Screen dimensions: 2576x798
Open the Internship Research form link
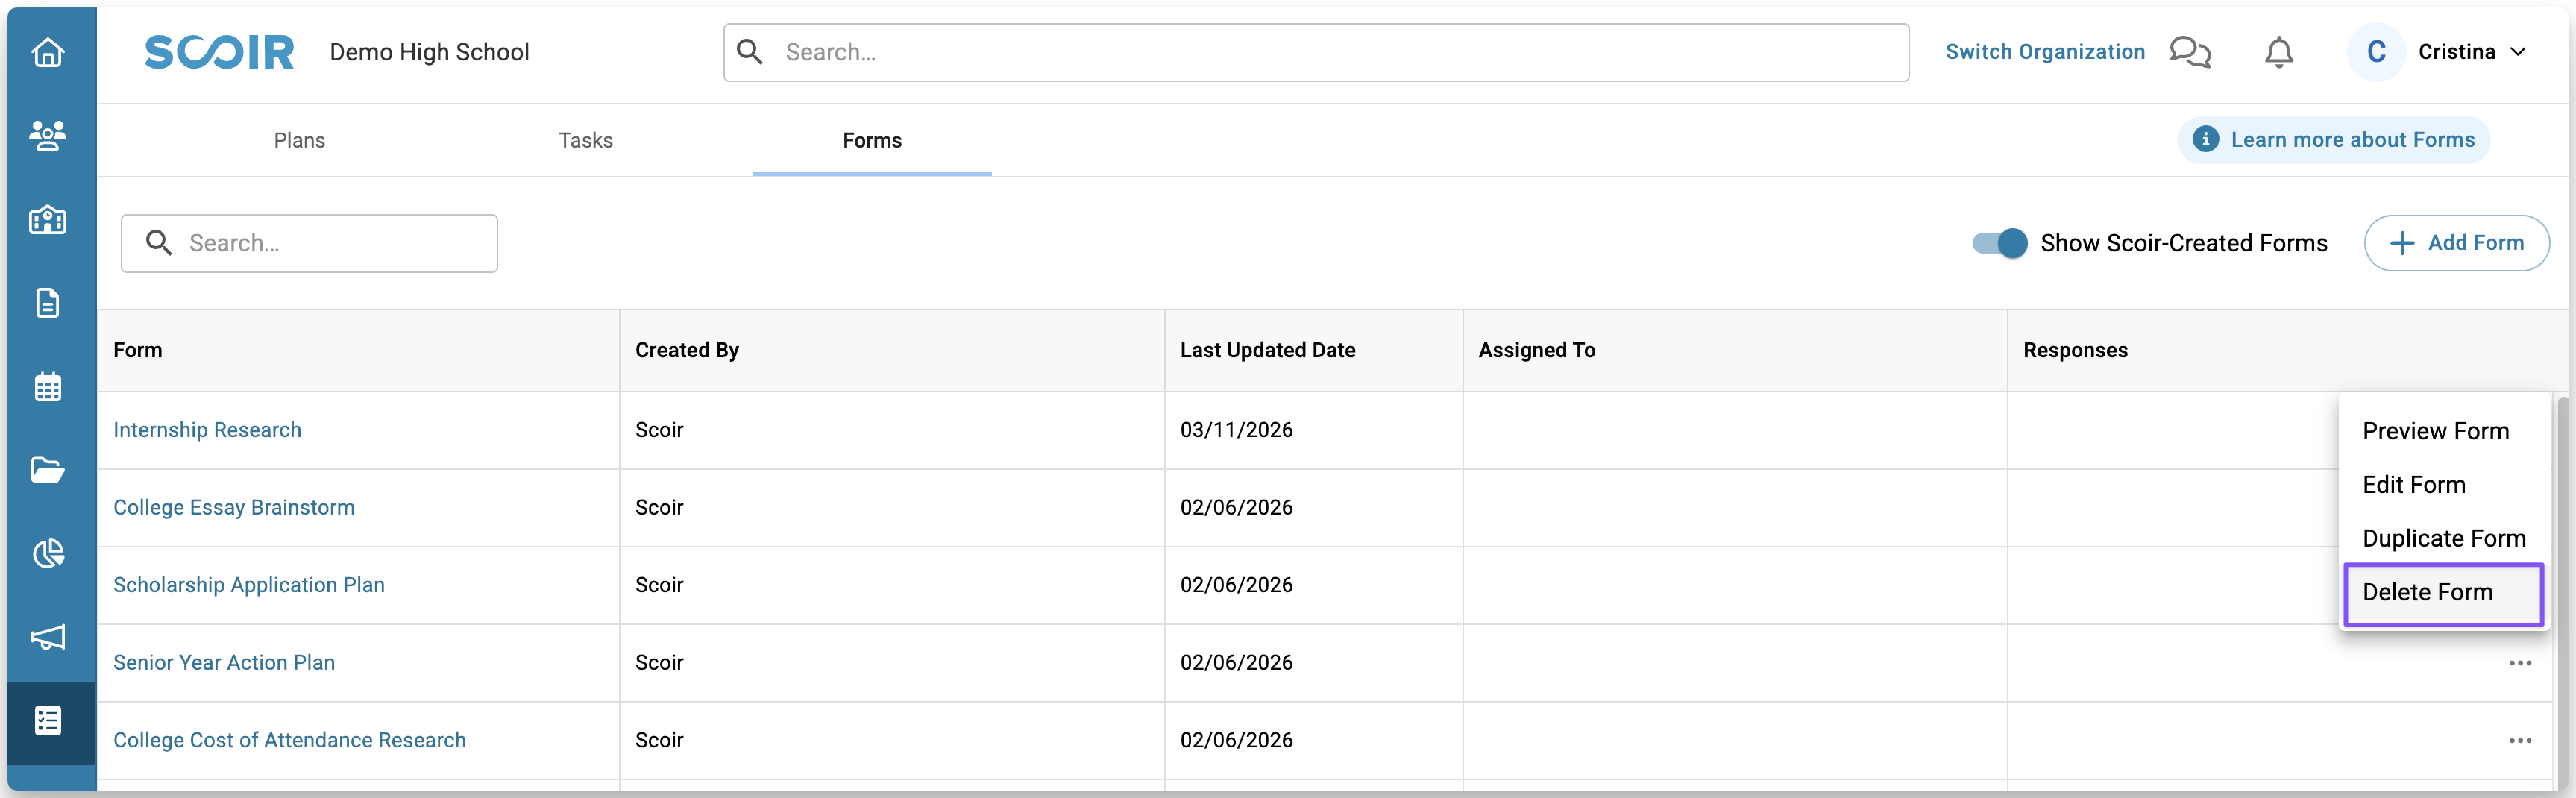point(207,430)
